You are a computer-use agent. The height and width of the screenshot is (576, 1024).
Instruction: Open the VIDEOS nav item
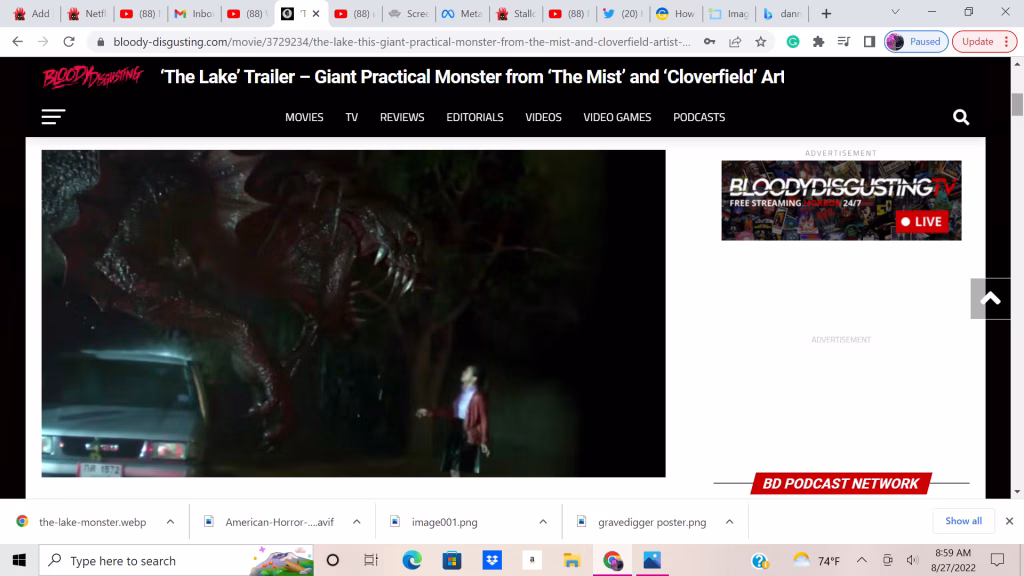[543, 118]
